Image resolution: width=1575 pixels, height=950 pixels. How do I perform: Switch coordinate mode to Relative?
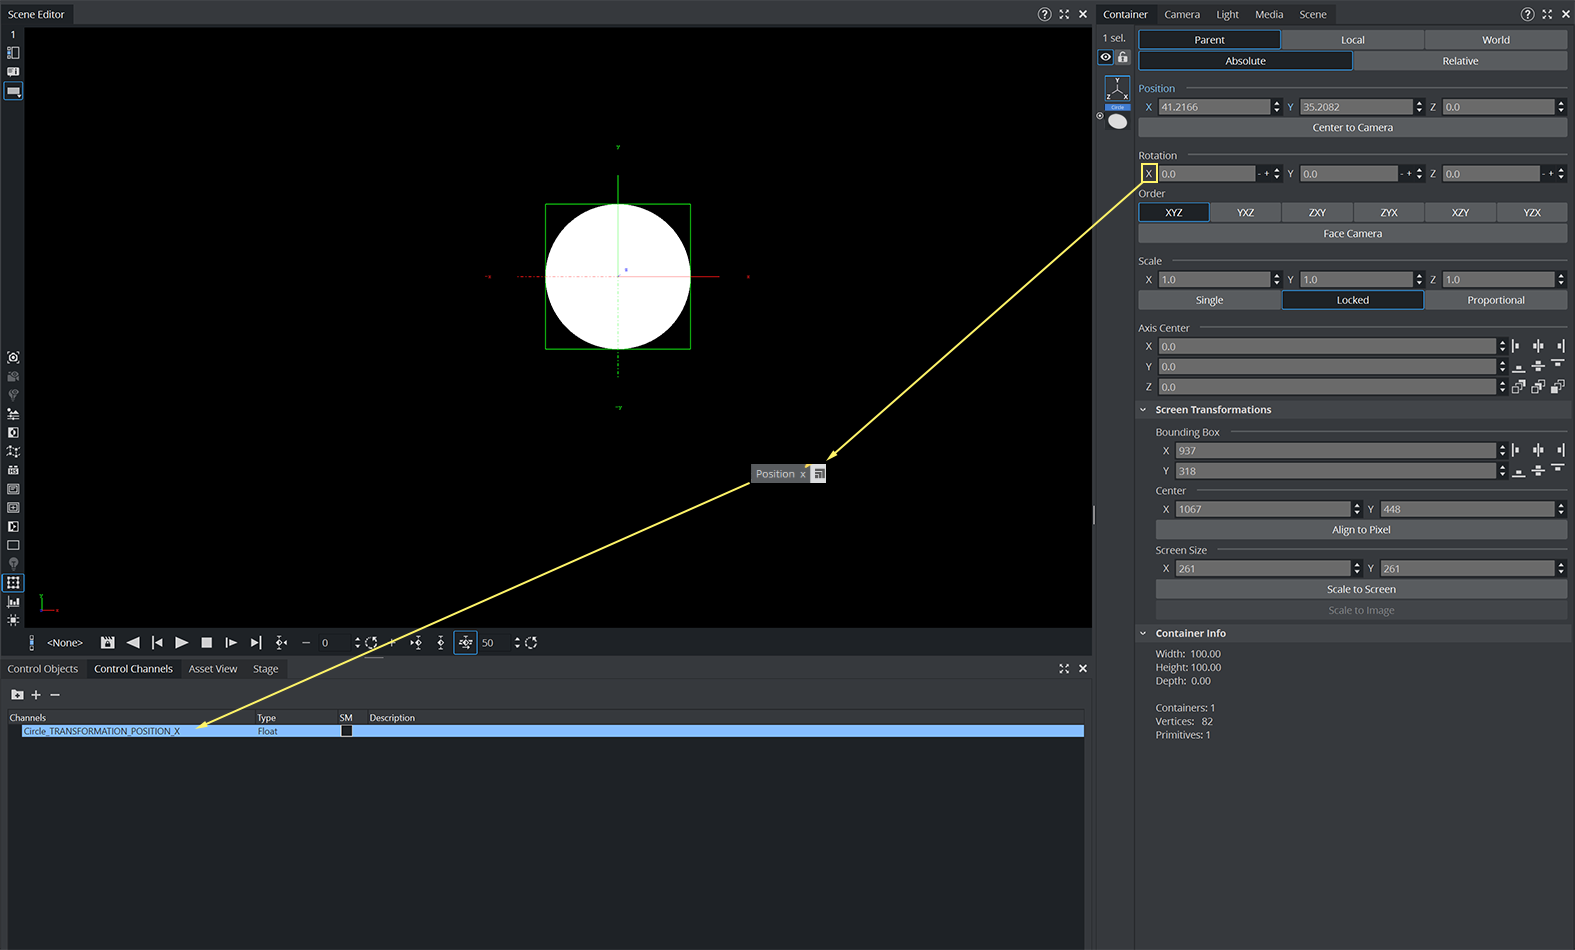point(1459,61)
